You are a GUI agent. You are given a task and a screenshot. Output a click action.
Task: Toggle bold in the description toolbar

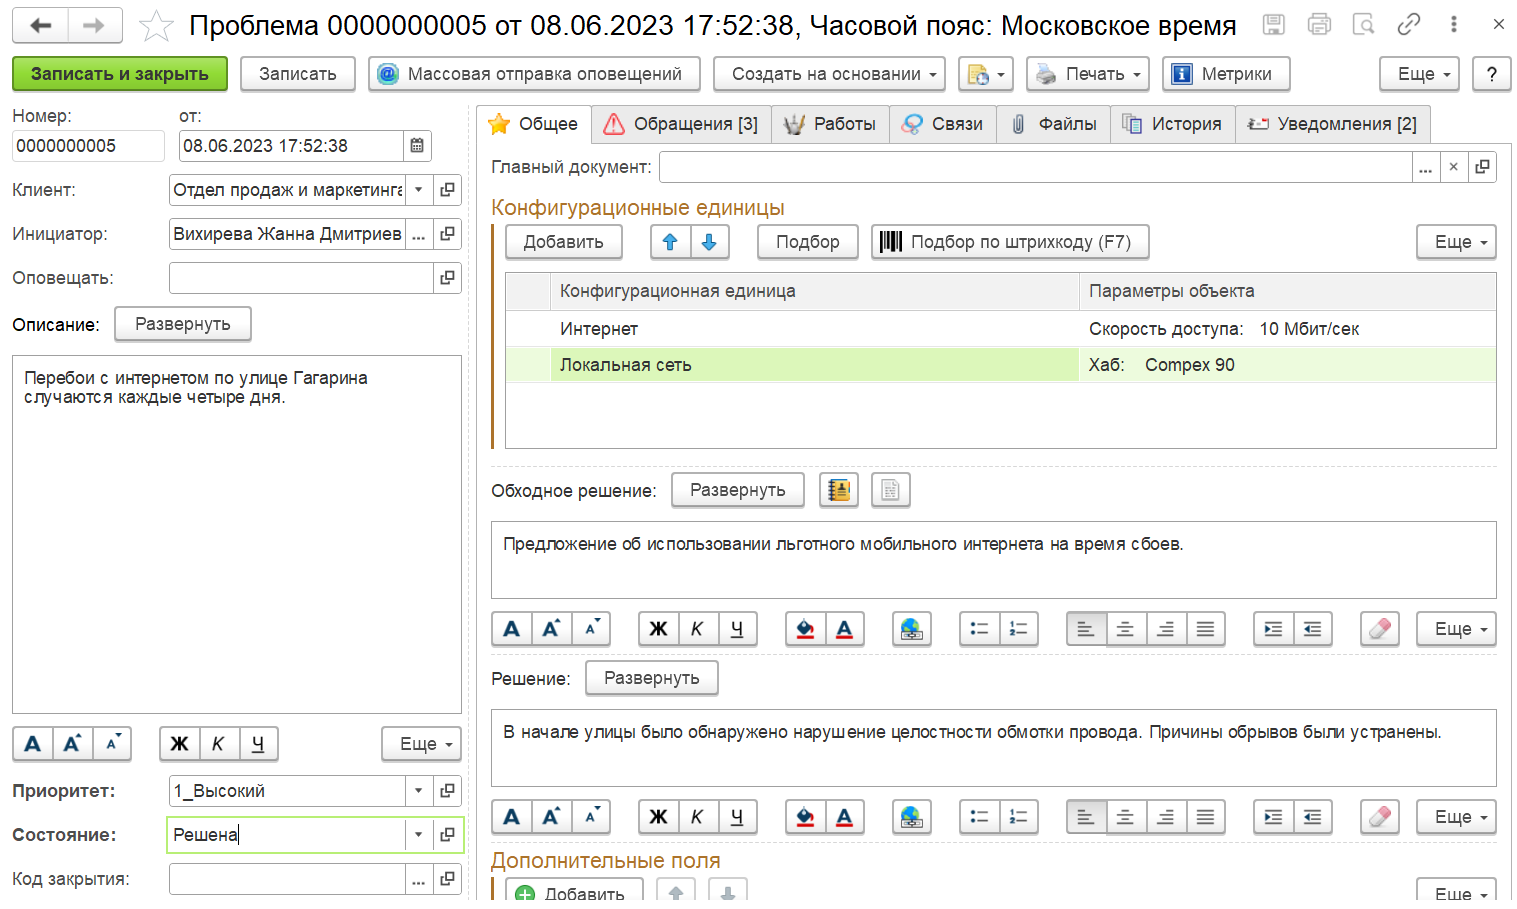point(179,744)
